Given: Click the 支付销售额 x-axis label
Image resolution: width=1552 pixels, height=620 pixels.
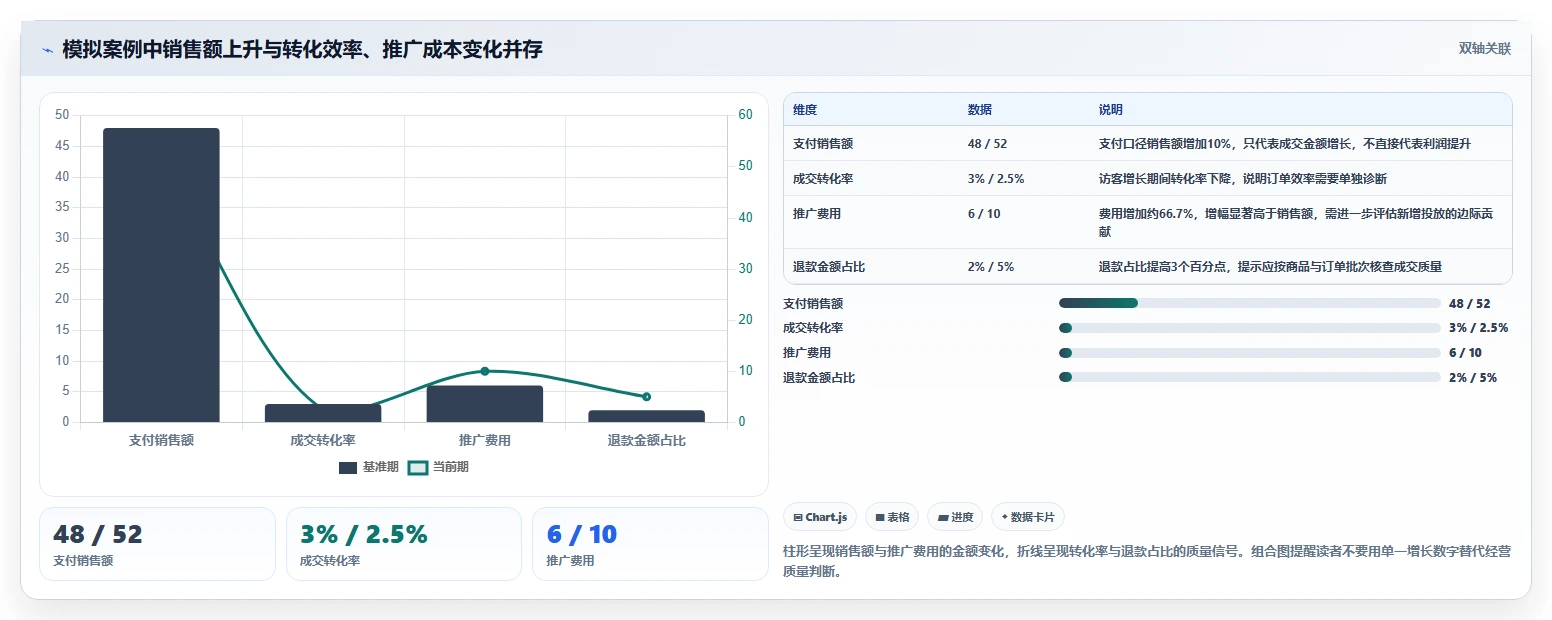Looking at the screenshot, I should coord(161,440).
